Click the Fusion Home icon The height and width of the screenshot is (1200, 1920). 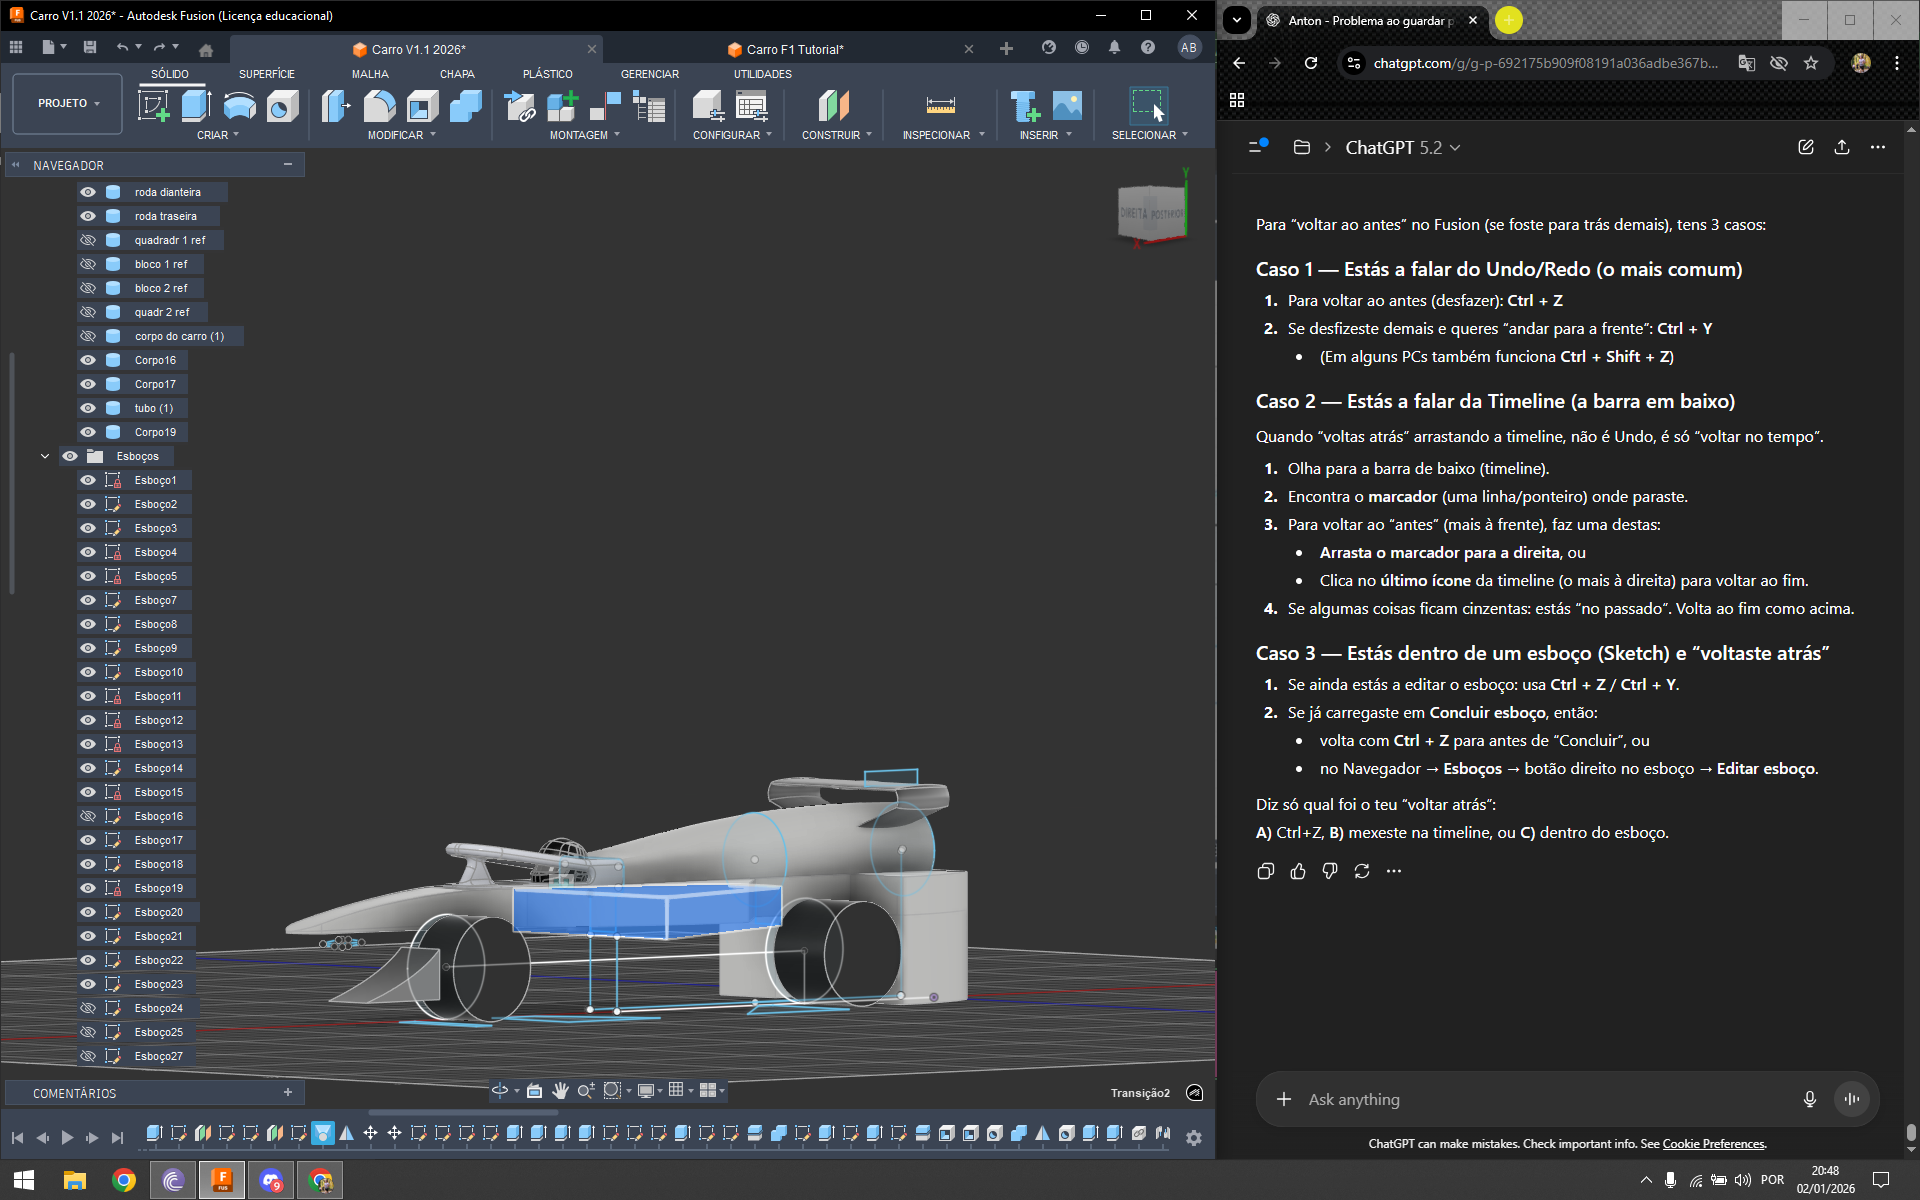206,49
